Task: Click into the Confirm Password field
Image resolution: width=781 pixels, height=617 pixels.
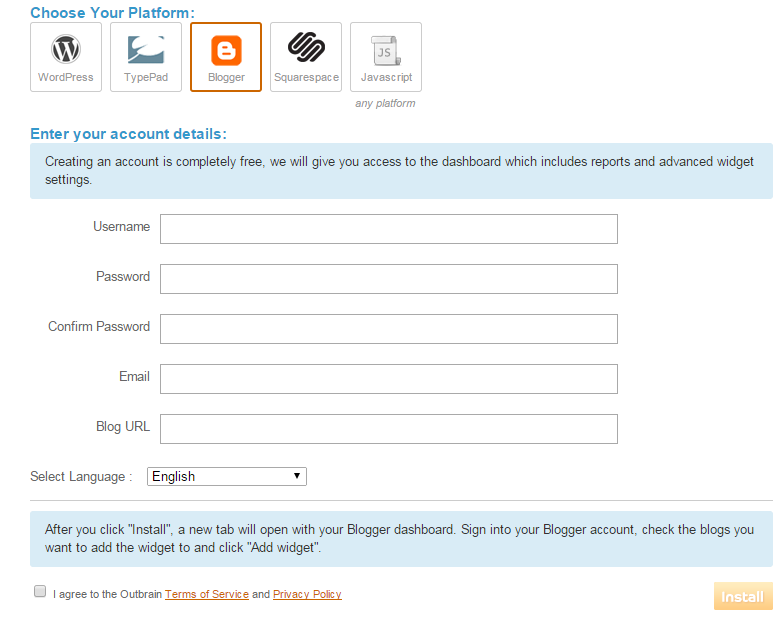Action: coord(389,329)
